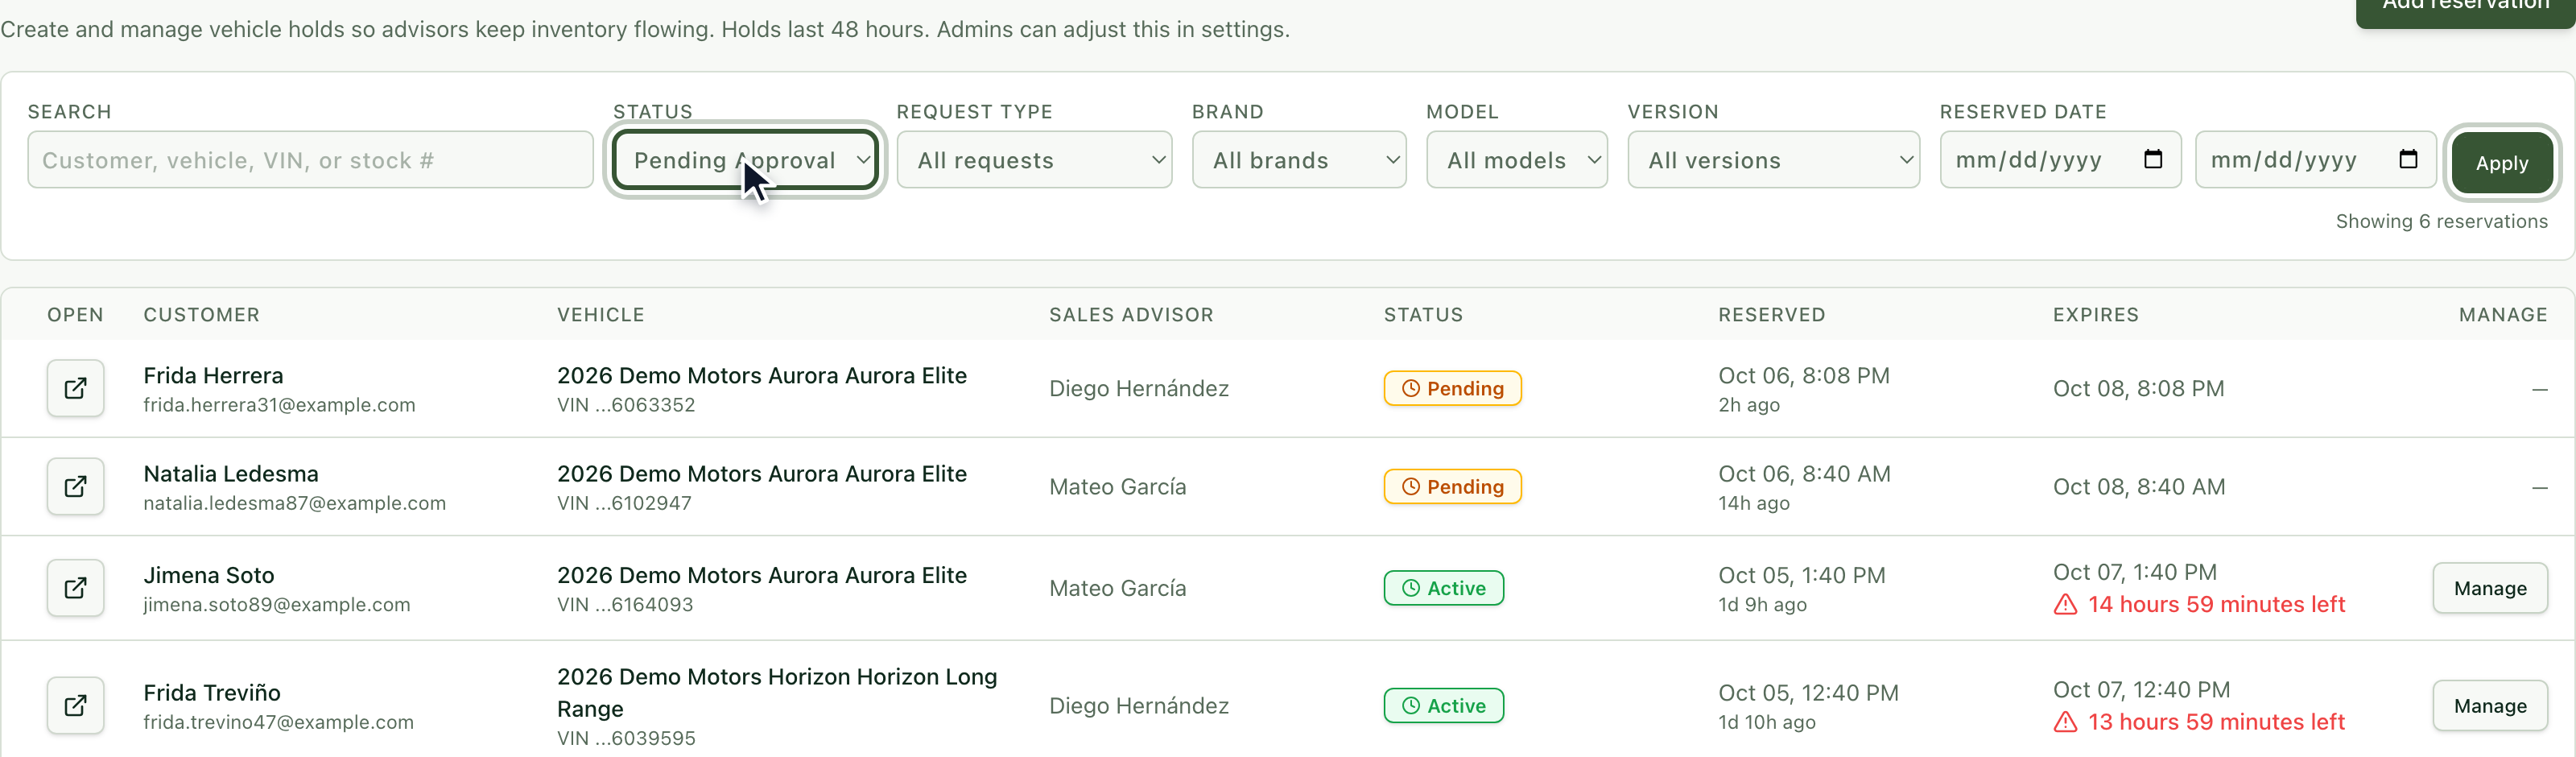Open Frida Herrera's reservation via open icon

pos(75,388)
